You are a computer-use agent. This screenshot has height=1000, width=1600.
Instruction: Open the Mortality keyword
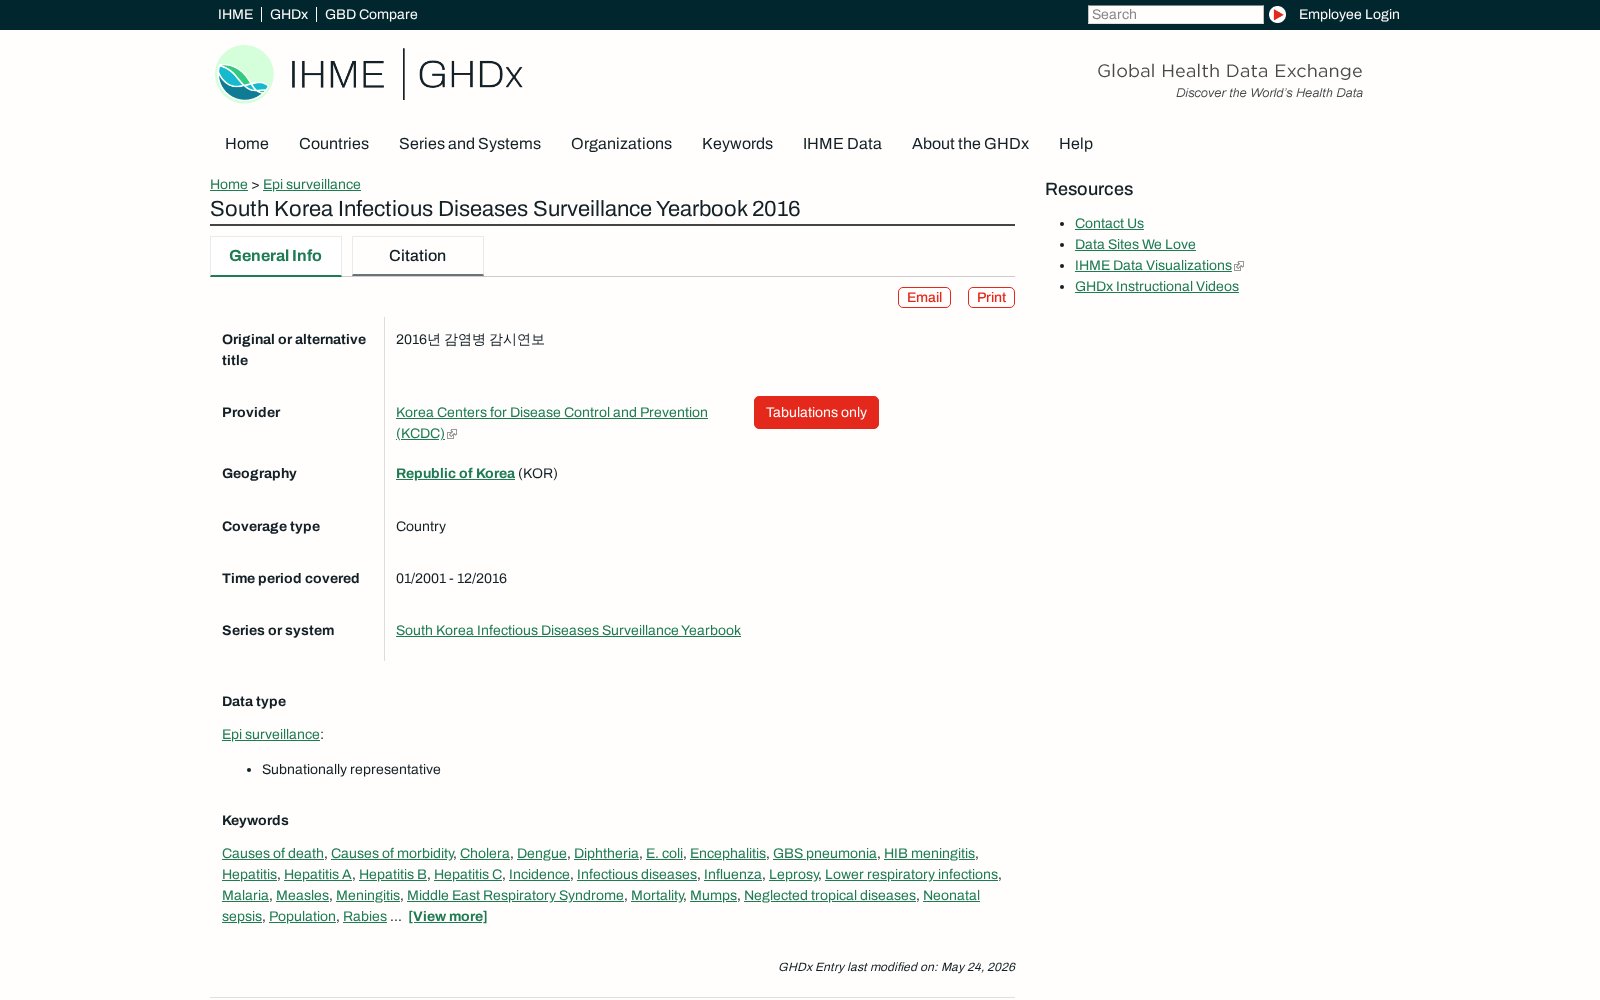(x=657, y=895)
